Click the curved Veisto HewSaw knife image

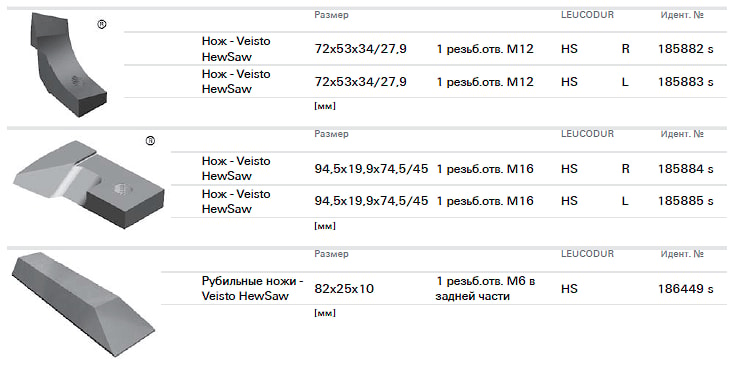click(x=69, y=64)
